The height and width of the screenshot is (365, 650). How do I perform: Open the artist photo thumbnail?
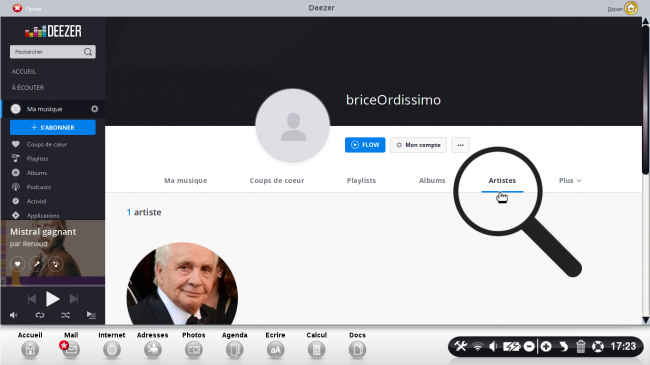coord(182,284)
